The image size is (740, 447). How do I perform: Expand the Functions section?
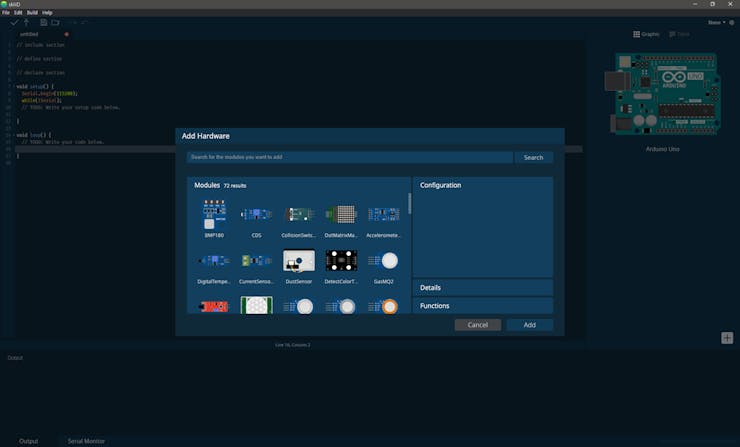(x=483, y=306)
